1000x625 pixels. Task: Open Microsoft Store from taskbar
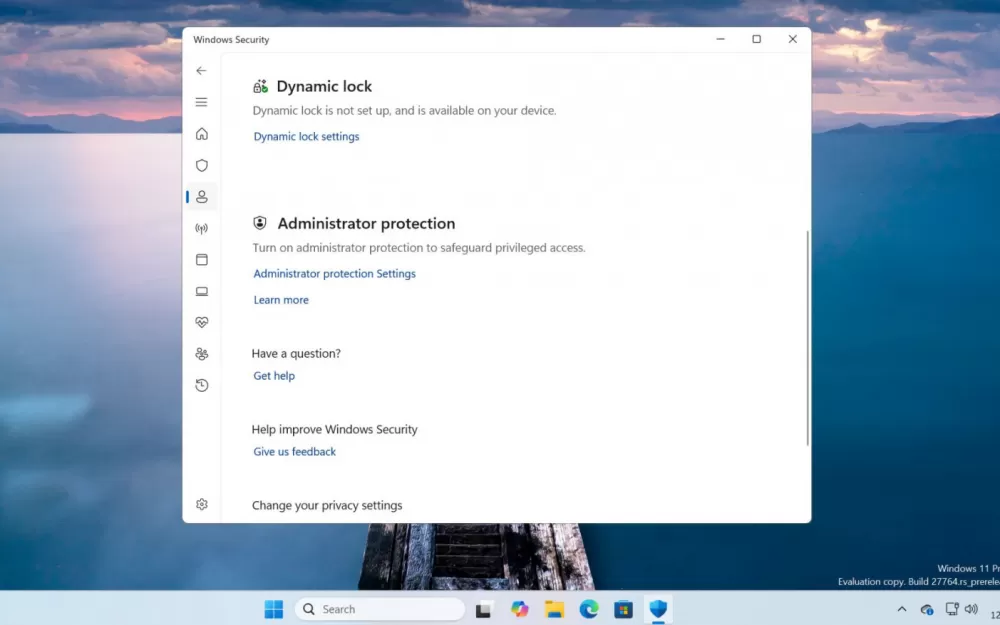[623, 609]
